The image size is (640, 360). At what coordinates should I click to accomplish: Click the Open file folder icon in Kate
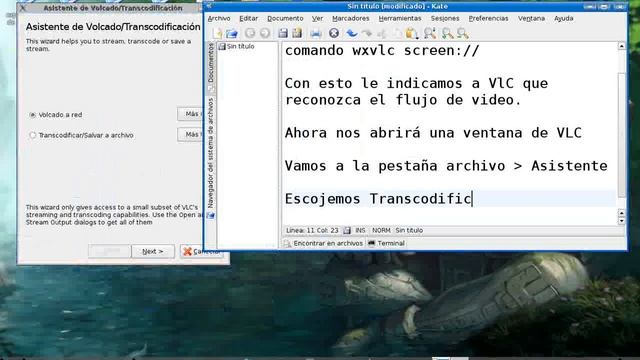pyautogui.click(x=232, y=33)
